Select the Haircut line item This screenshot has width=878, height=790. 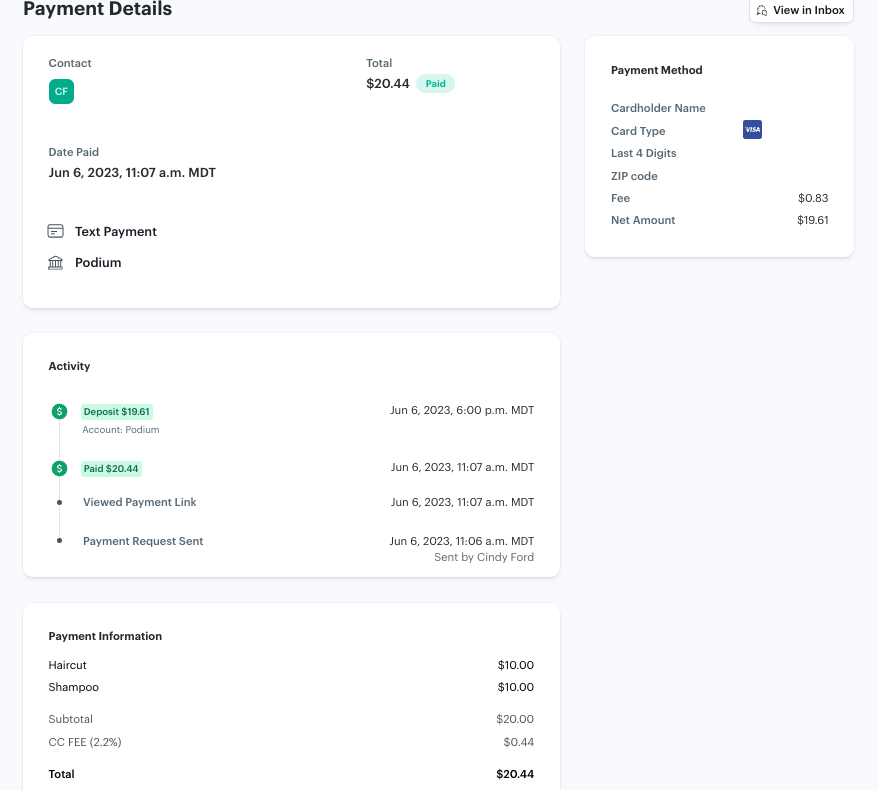coord(67,665)
